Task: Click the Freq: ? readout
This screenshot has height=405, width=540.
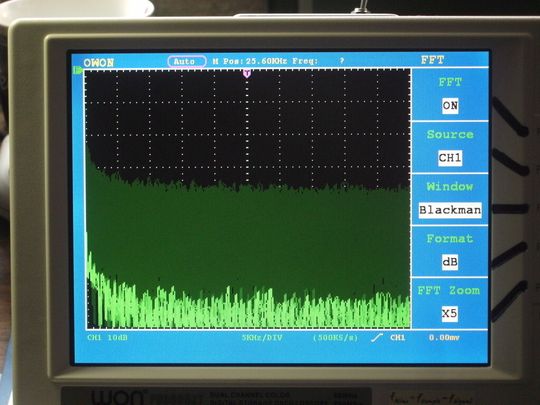Action: click(318, 61)
